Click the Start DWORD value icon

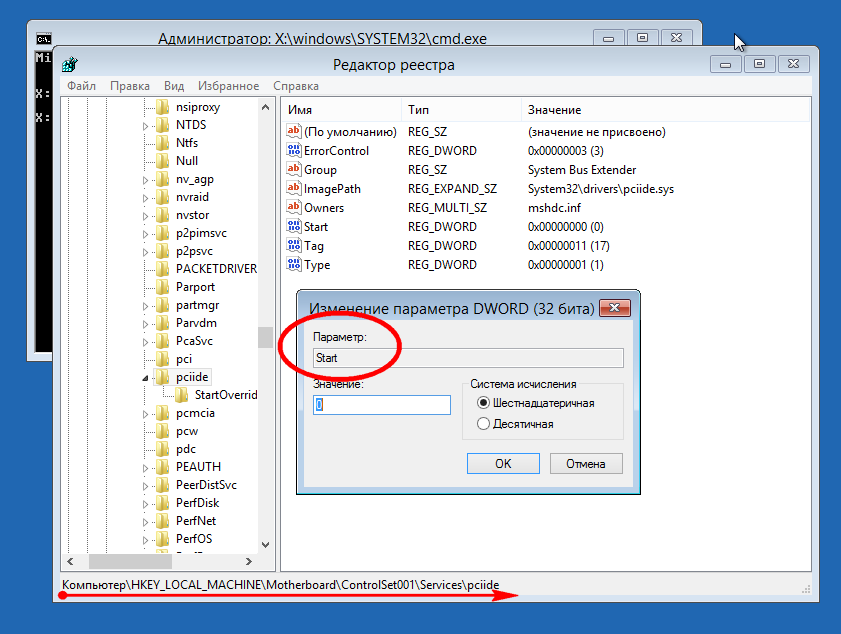(x=293, y=226)
